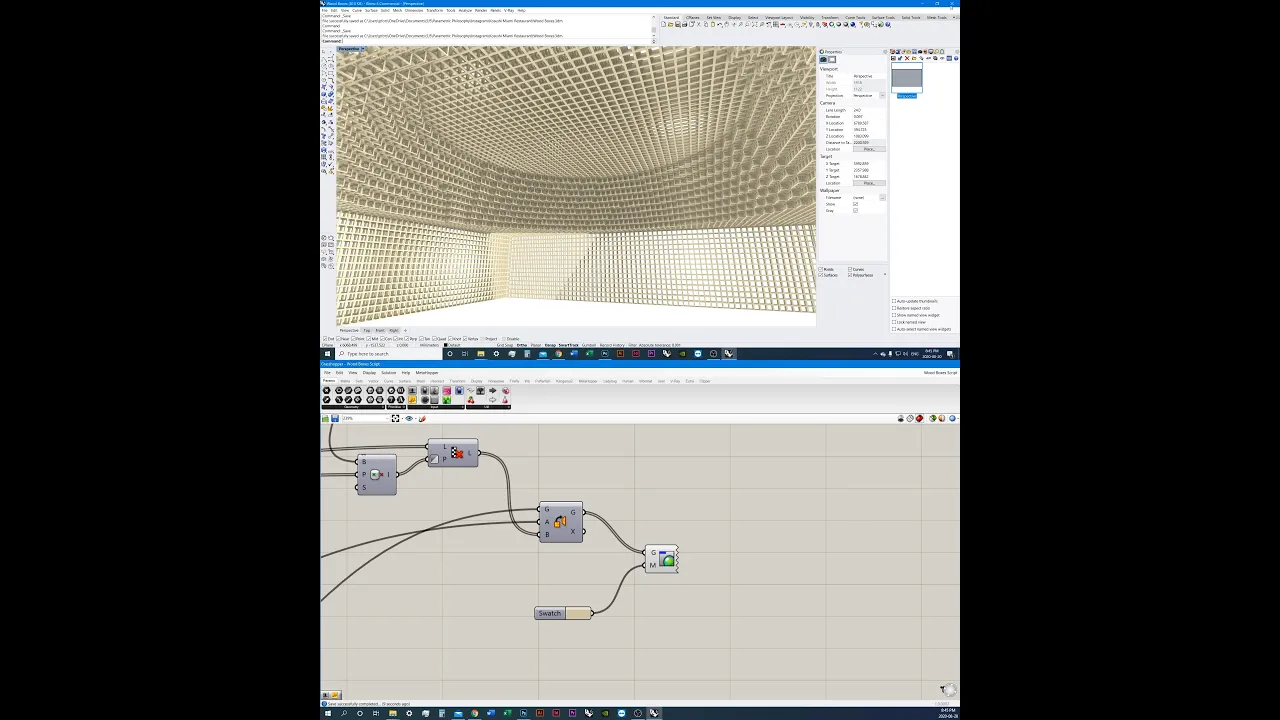Toggle Record History in status bar
This screenshot has width=1280, height=720.
pos(612,345)
